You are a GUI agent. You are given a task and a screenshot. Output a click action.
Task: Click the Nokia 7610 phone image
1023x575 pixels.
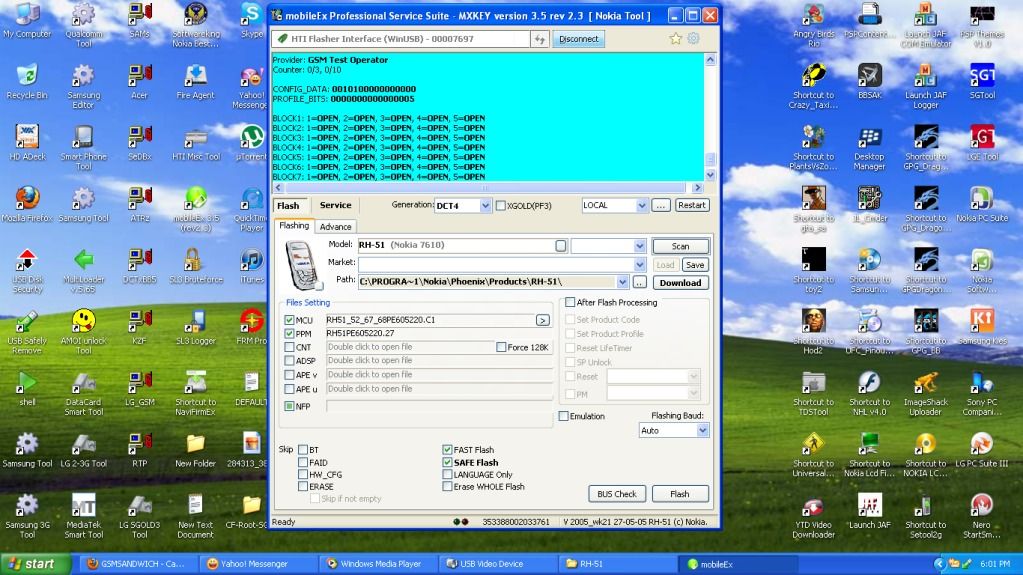coord(302,265)
